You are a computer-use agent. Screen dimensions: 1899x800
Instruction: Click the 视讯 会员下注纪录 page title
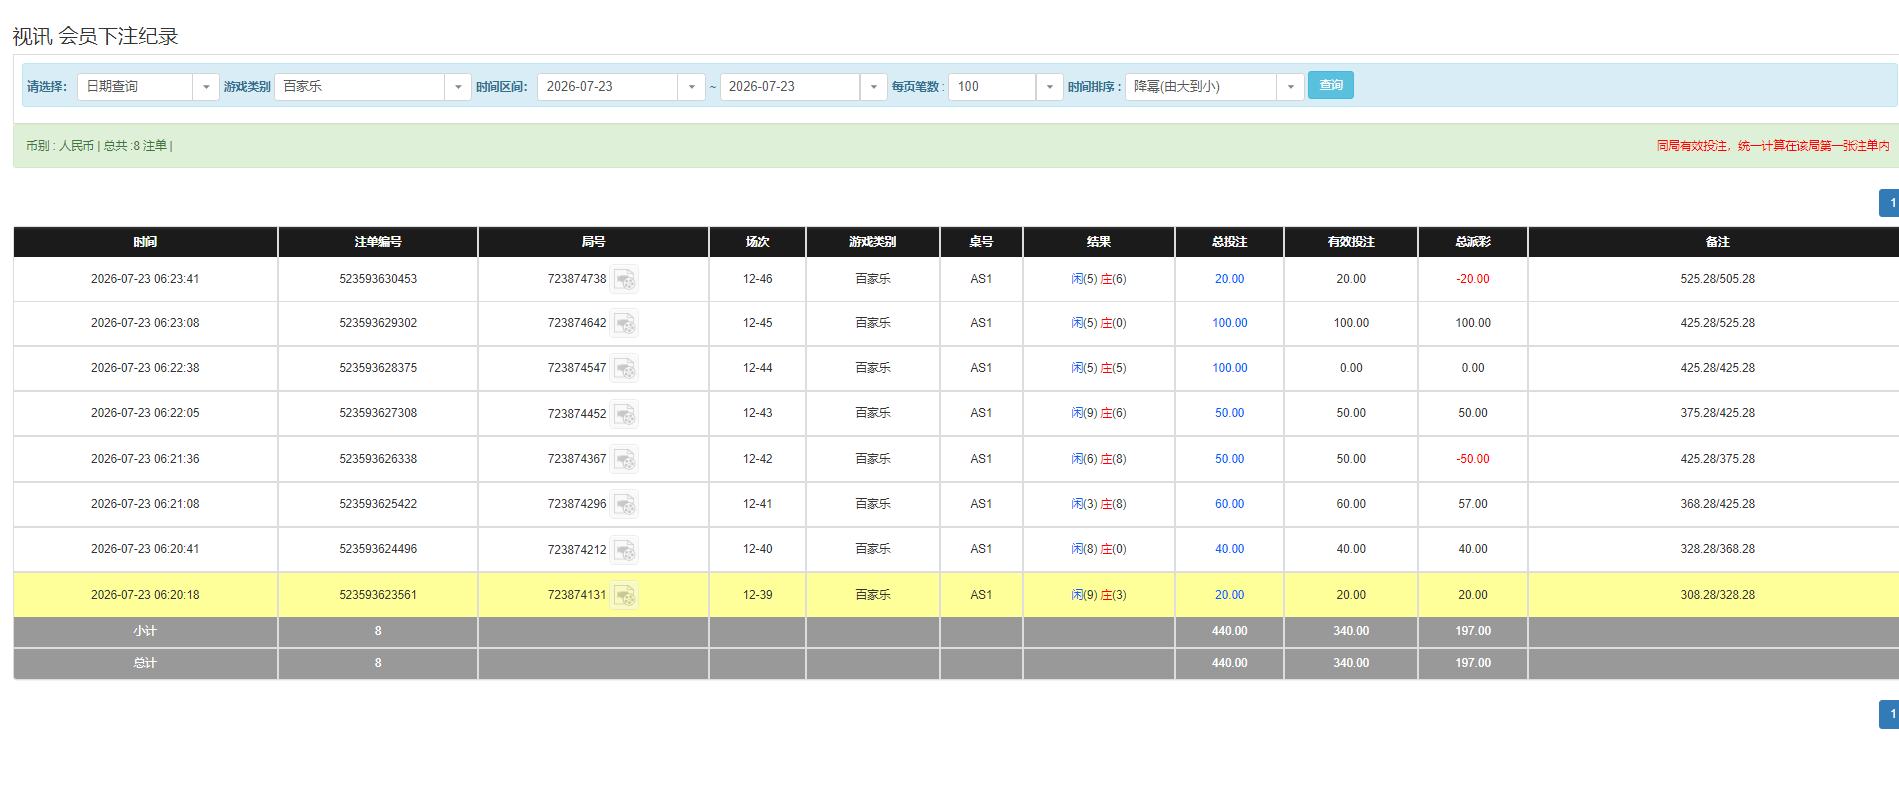coord(95,36)
